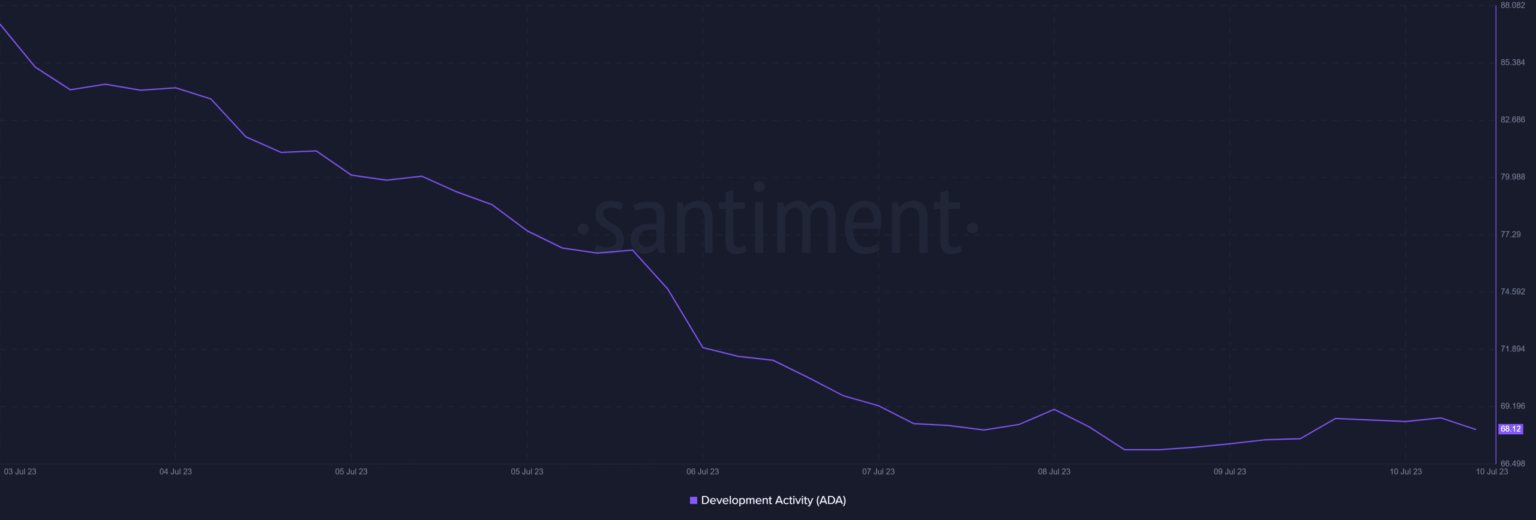Toggle the Development Activity (ADA) legend label
1536x520 pixels.
tap(773, 500)
